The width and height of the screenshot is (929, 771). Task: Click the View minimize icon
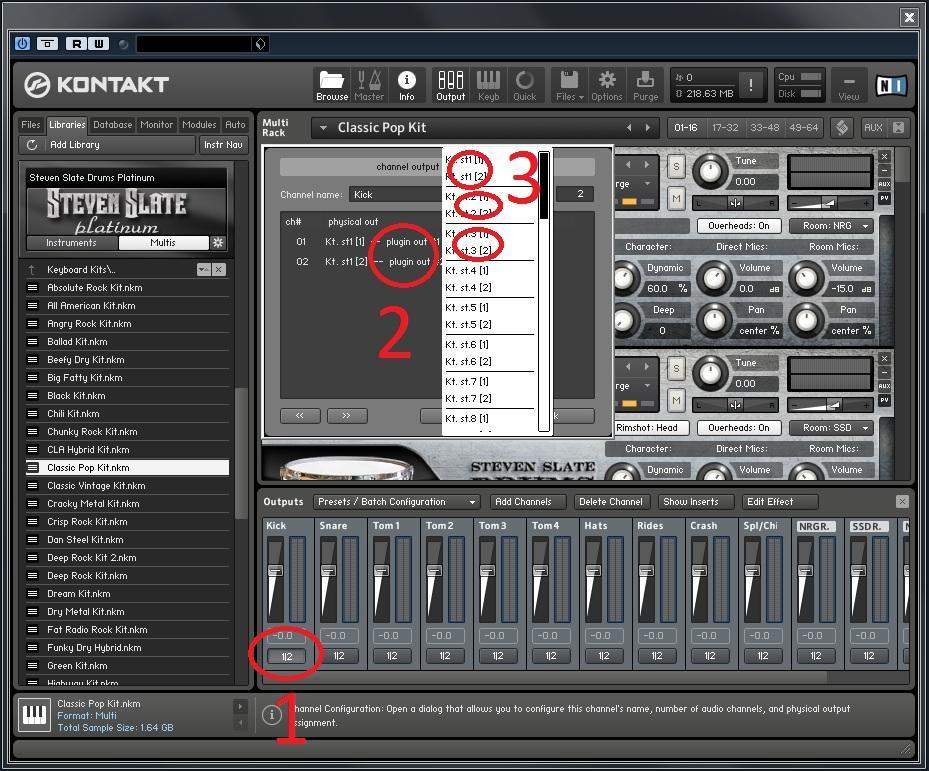click(x=849, y=85)
